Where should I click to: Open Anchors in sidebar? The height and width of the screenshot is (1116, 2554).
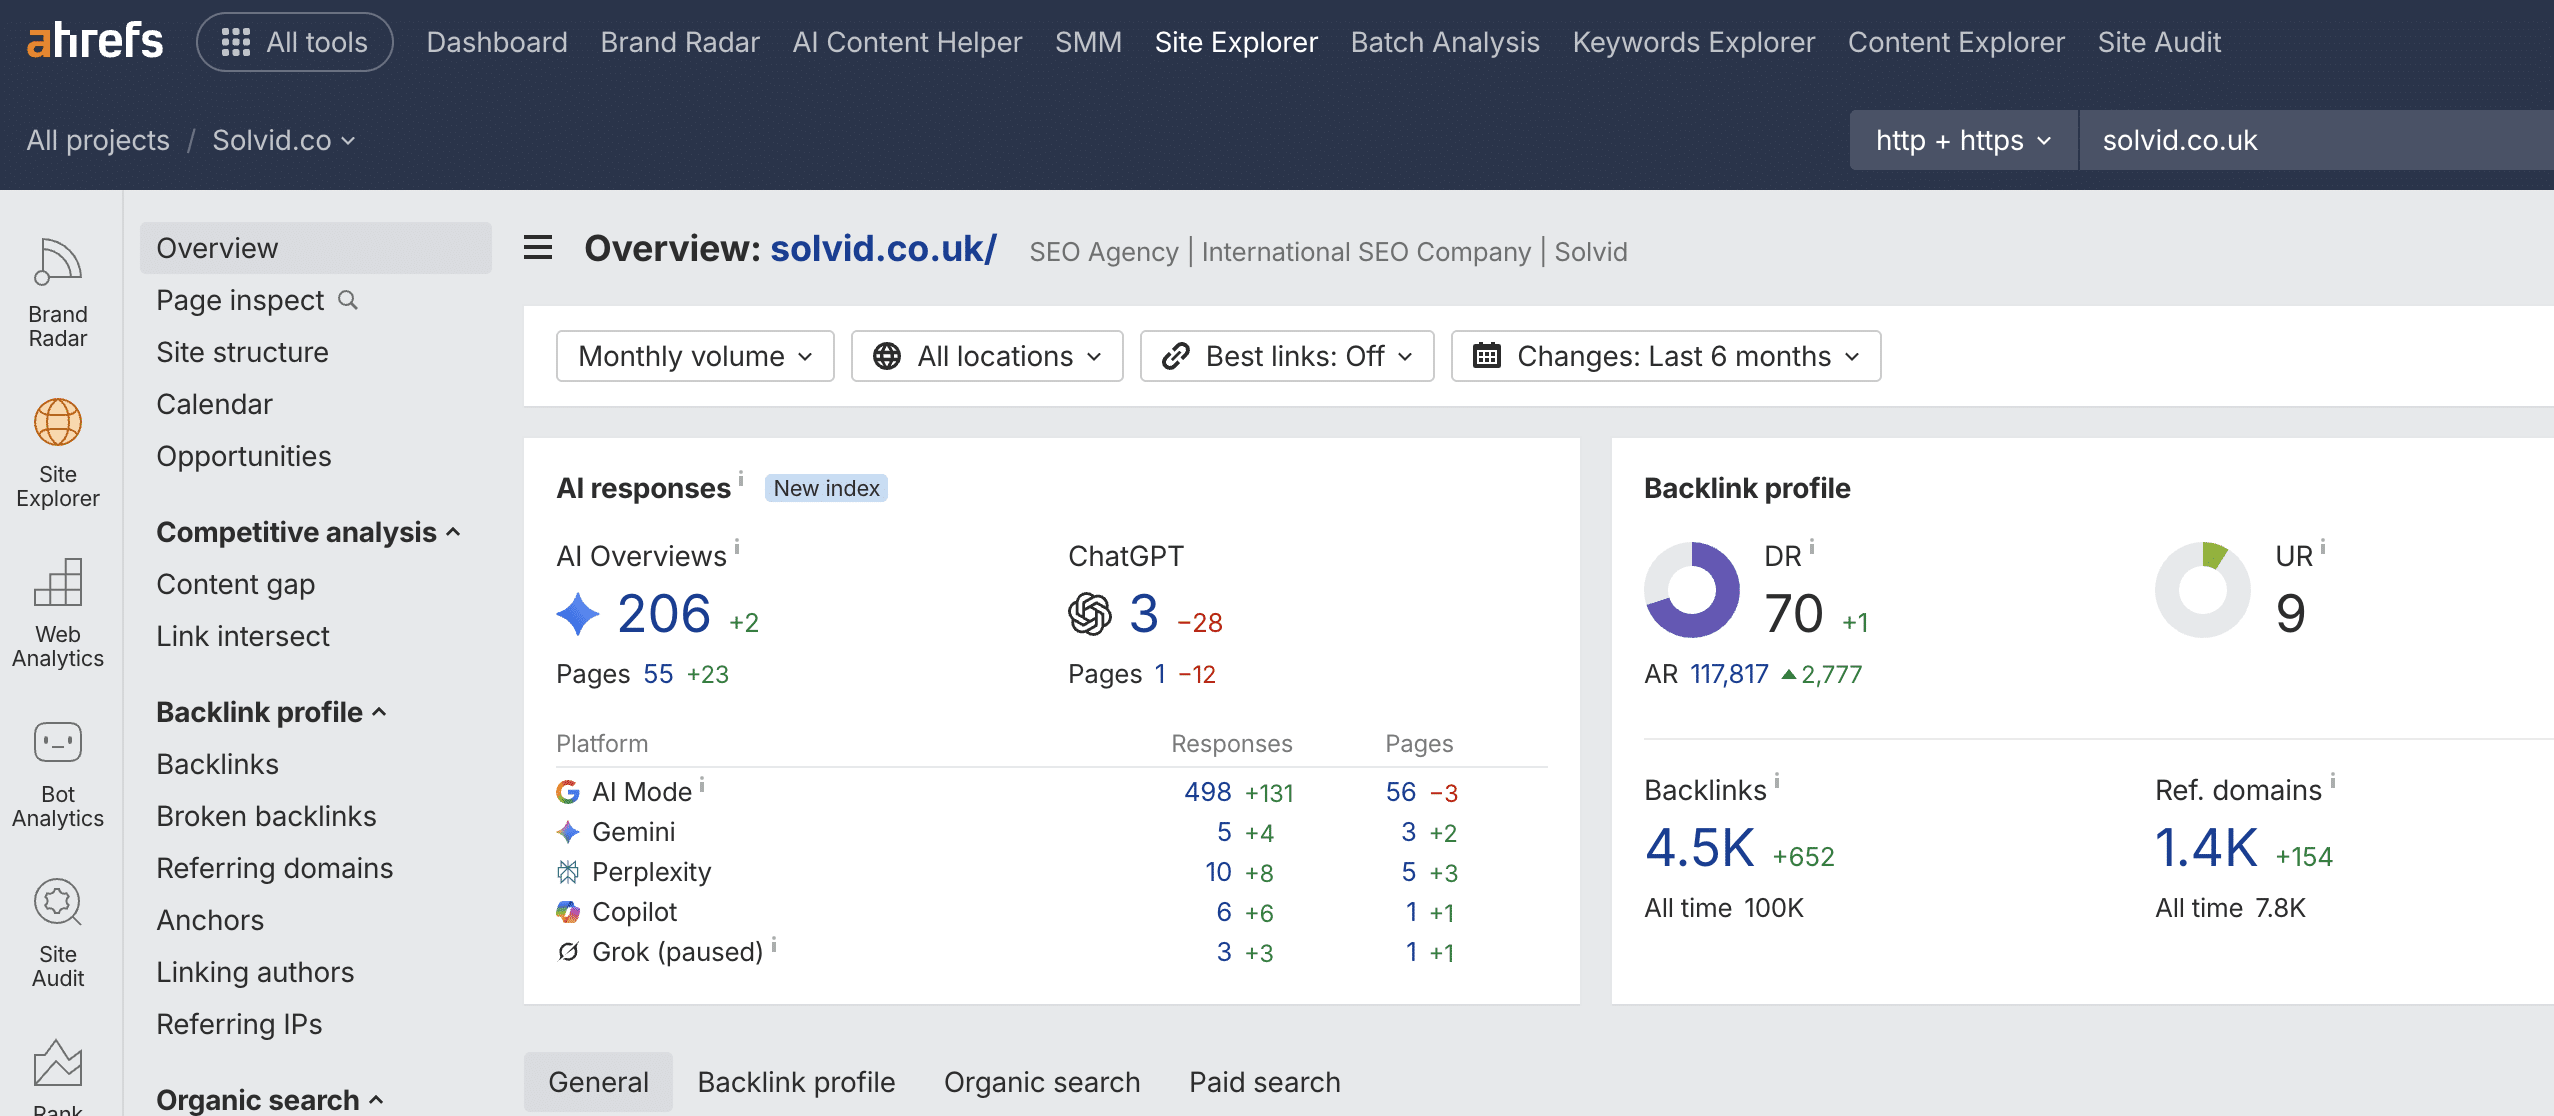pos(210,920)
